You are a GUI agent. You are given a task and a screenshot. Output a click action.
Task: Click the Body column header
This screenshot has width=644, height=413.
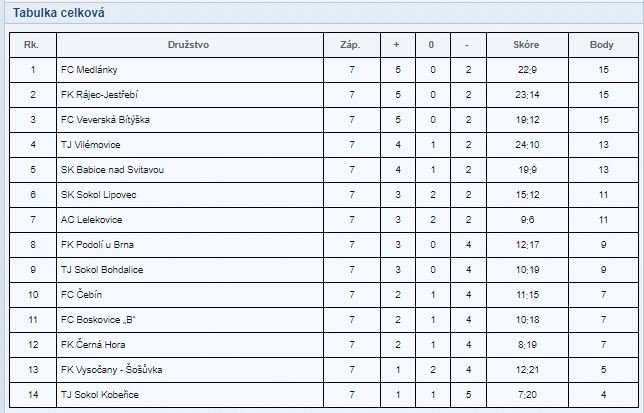(602, 45)
